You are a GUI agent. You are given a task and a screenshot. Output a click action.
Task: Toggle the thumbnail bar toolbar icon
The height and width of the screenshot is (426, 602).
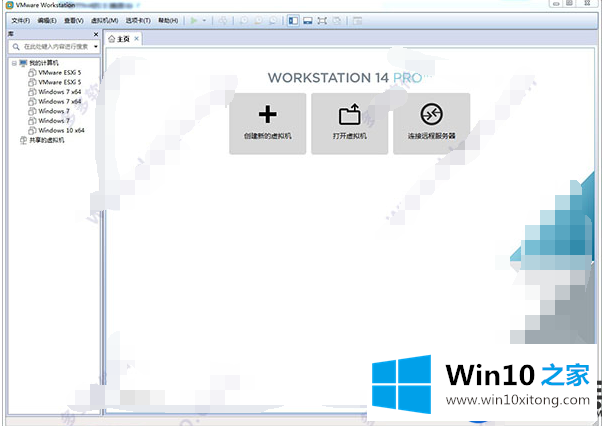click(308, 21)
